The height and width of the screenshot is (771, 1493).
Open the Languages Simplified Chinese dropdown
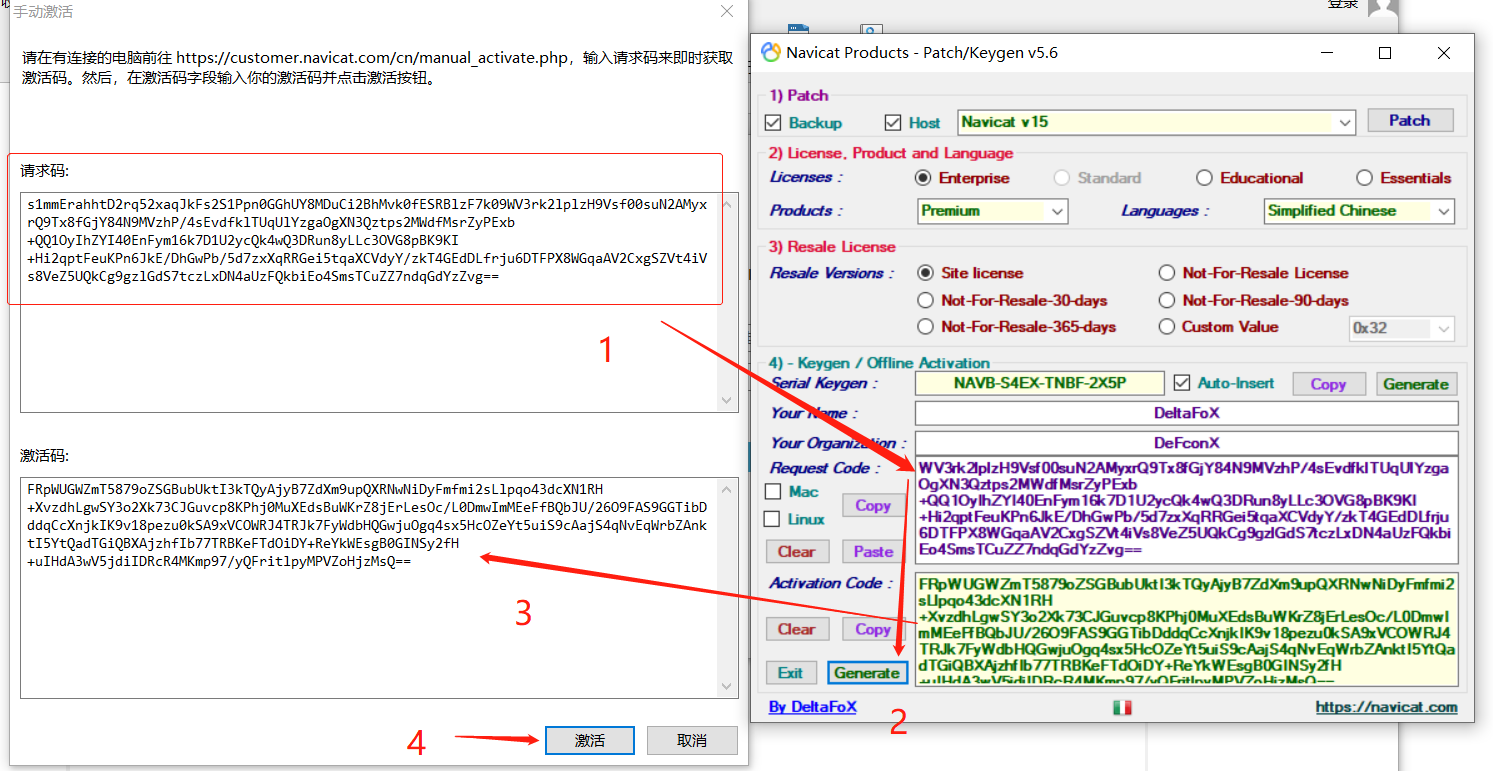(x=1443, y=212)
